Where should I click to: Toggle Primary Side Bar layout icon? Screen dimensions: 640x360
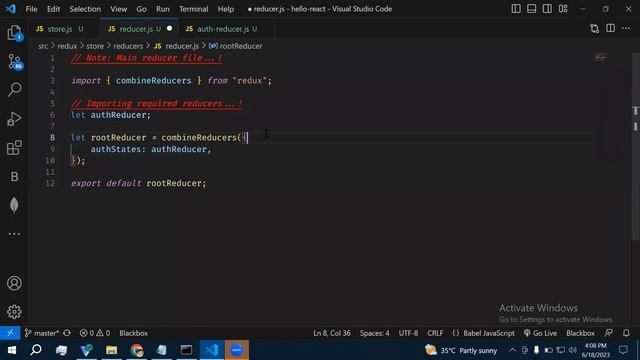point(516,9)
